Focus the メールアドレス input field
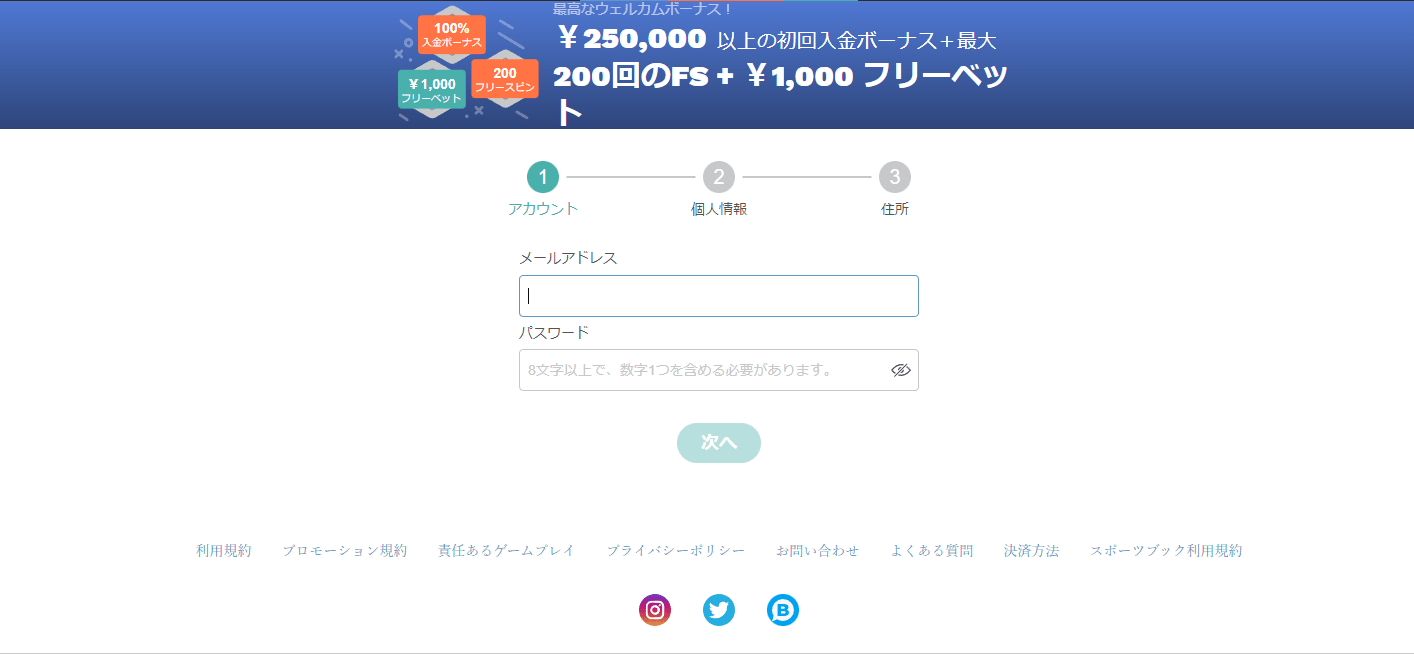 (719, 296)
